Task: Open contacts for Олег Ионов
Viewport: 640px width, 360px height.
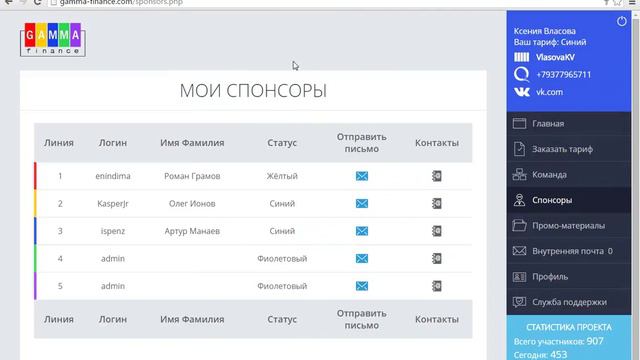Action: 437,203
